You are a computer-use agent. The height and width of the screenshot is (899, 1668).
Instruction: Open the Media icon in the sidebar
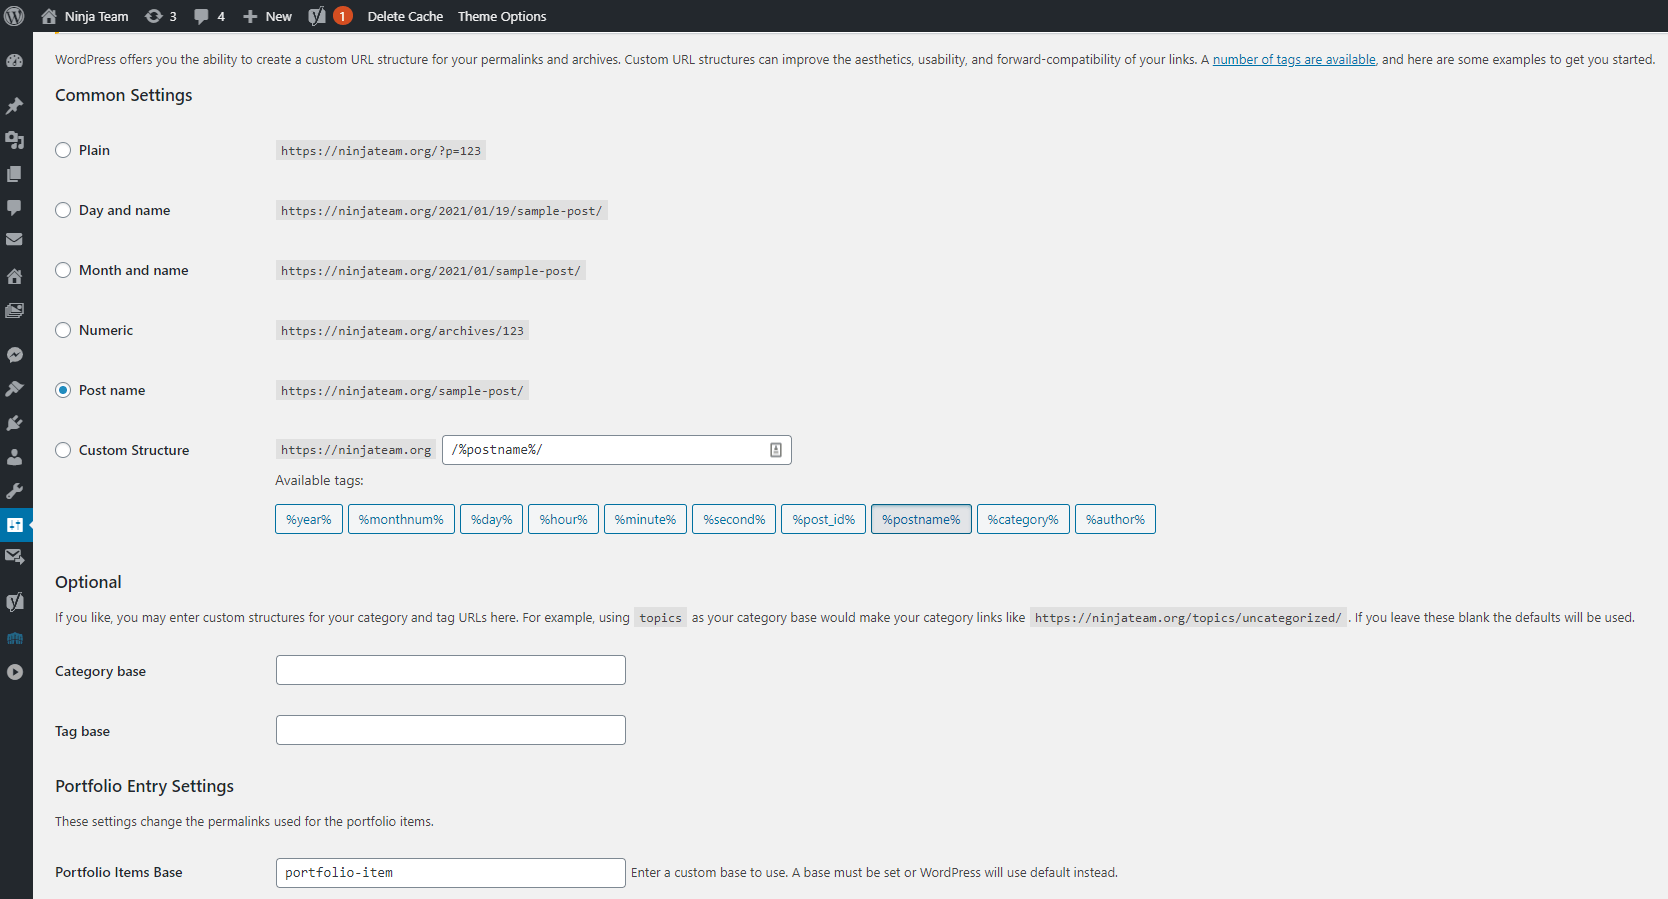(x=15, y=140)
